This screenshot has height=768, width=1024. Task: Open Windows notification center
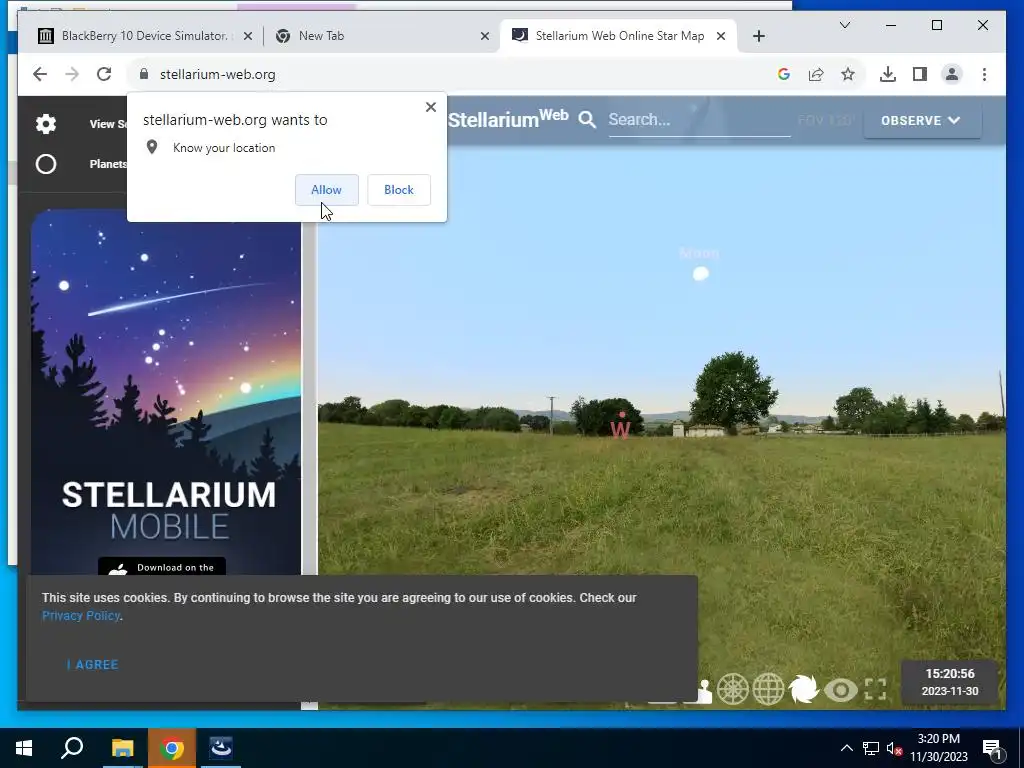coord(992,749)
